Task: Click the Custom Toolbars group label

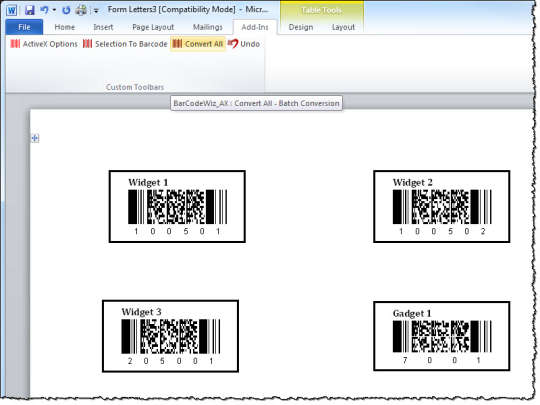Action: pos(135,87)
